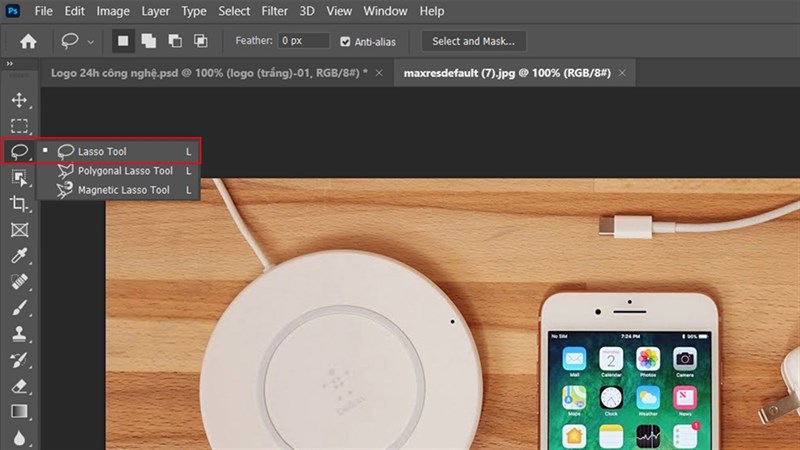800x450 pixels.
Task: Select the Lasso tool in toolbar
Action: click(x=19, y=152)
